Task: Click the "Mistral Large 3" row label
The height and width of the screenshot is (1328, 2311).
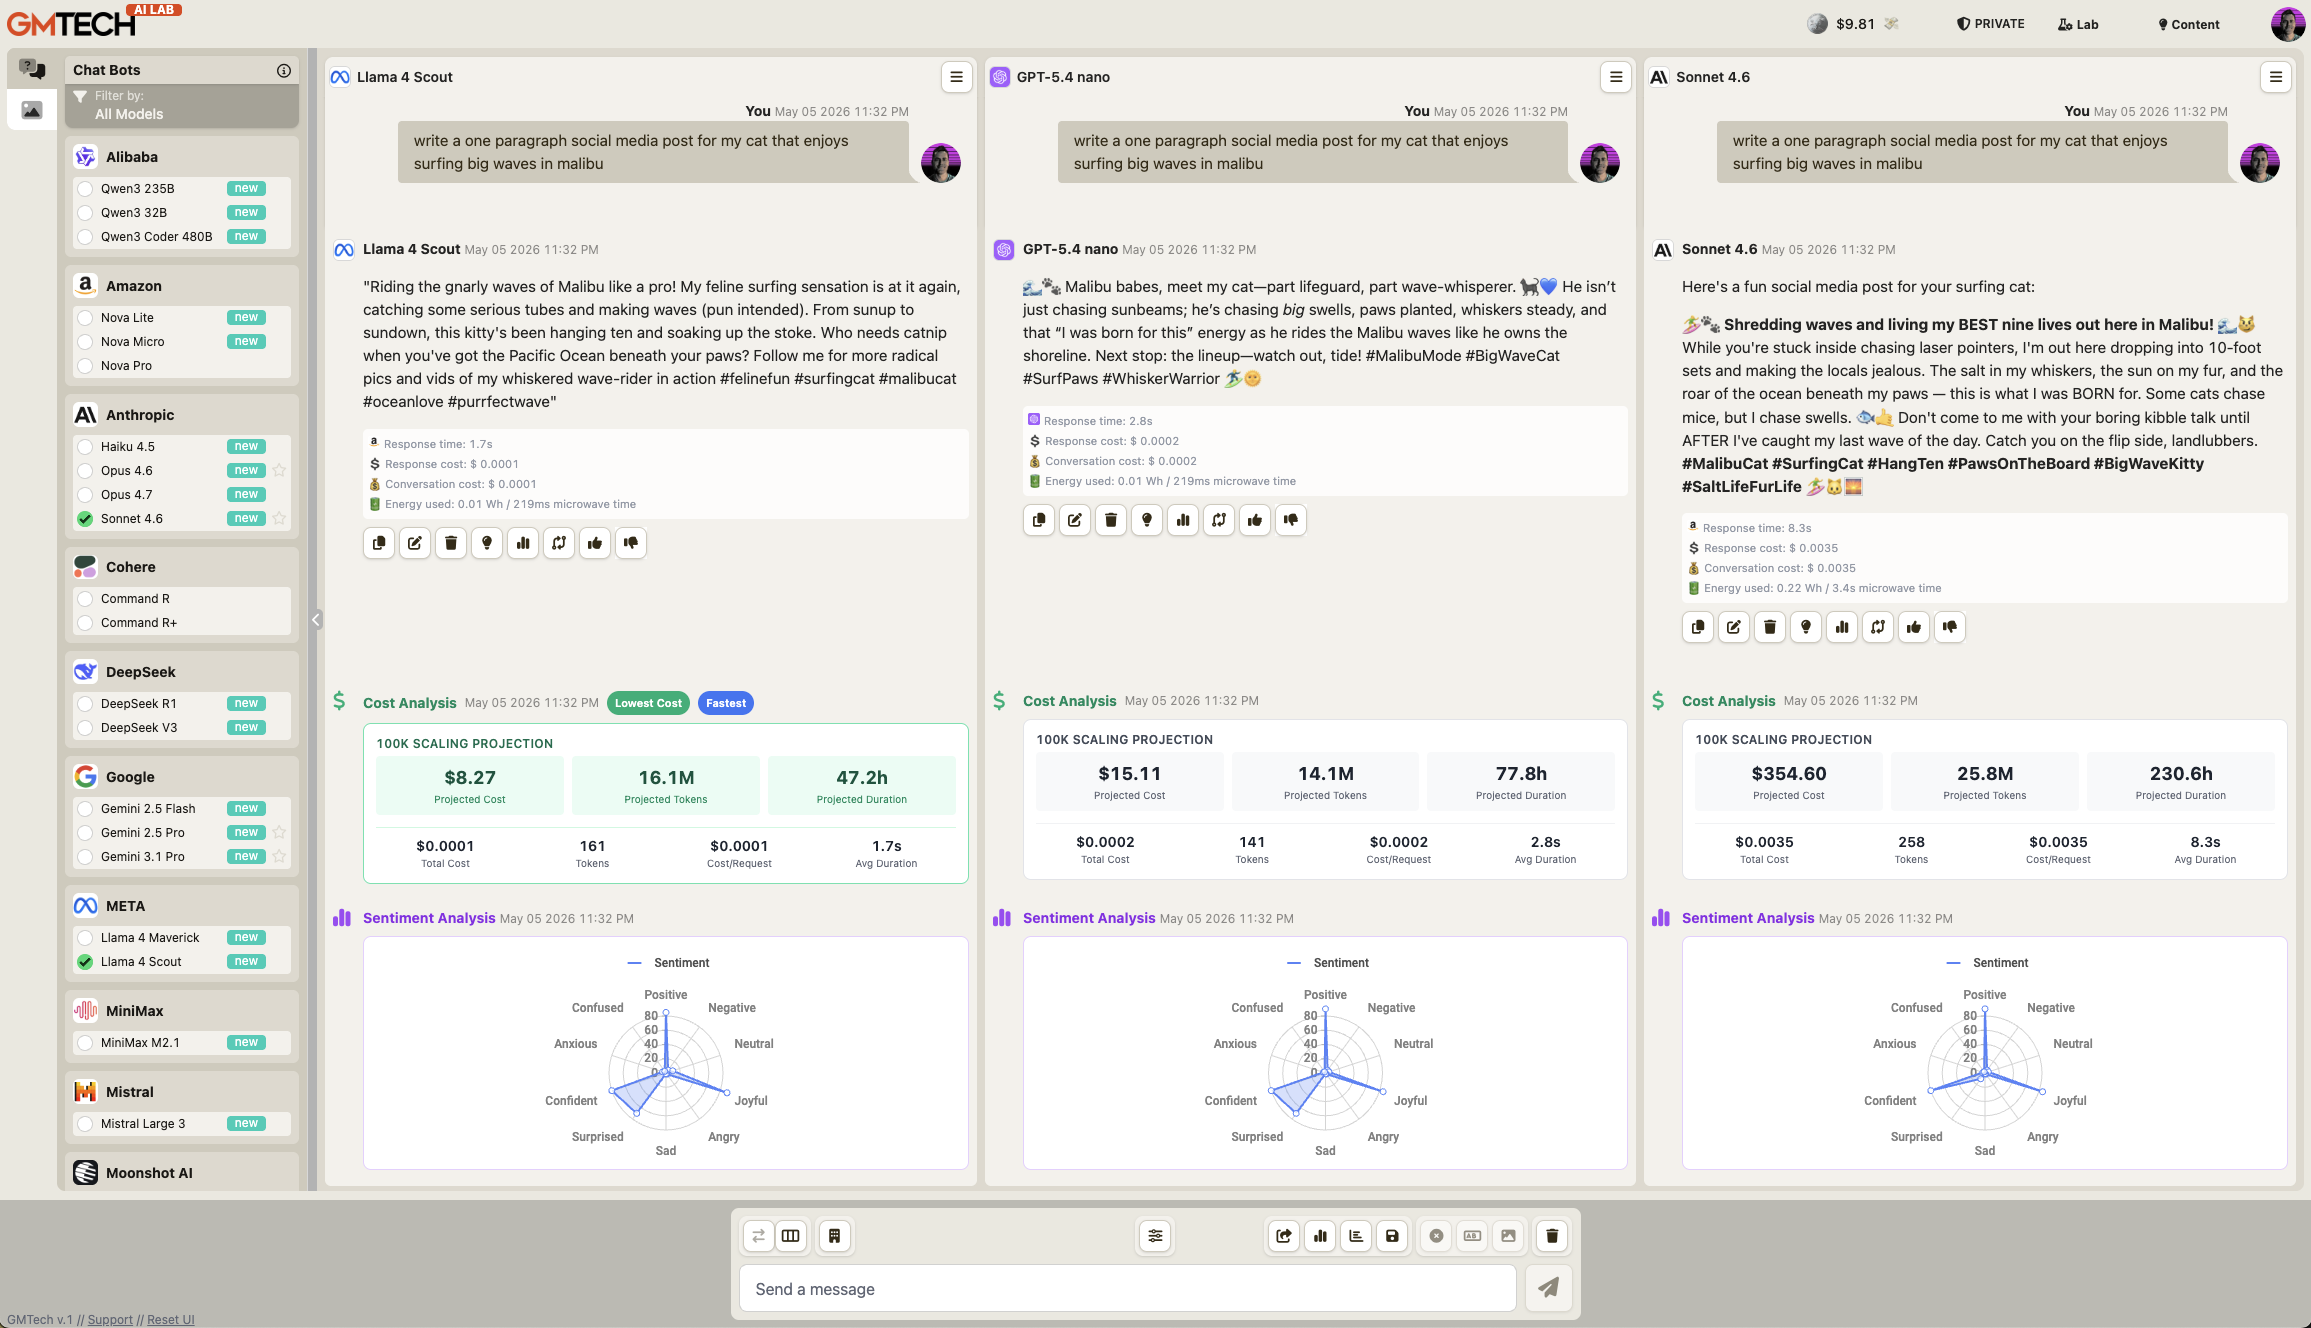Action: click(x=143, y=1123)
